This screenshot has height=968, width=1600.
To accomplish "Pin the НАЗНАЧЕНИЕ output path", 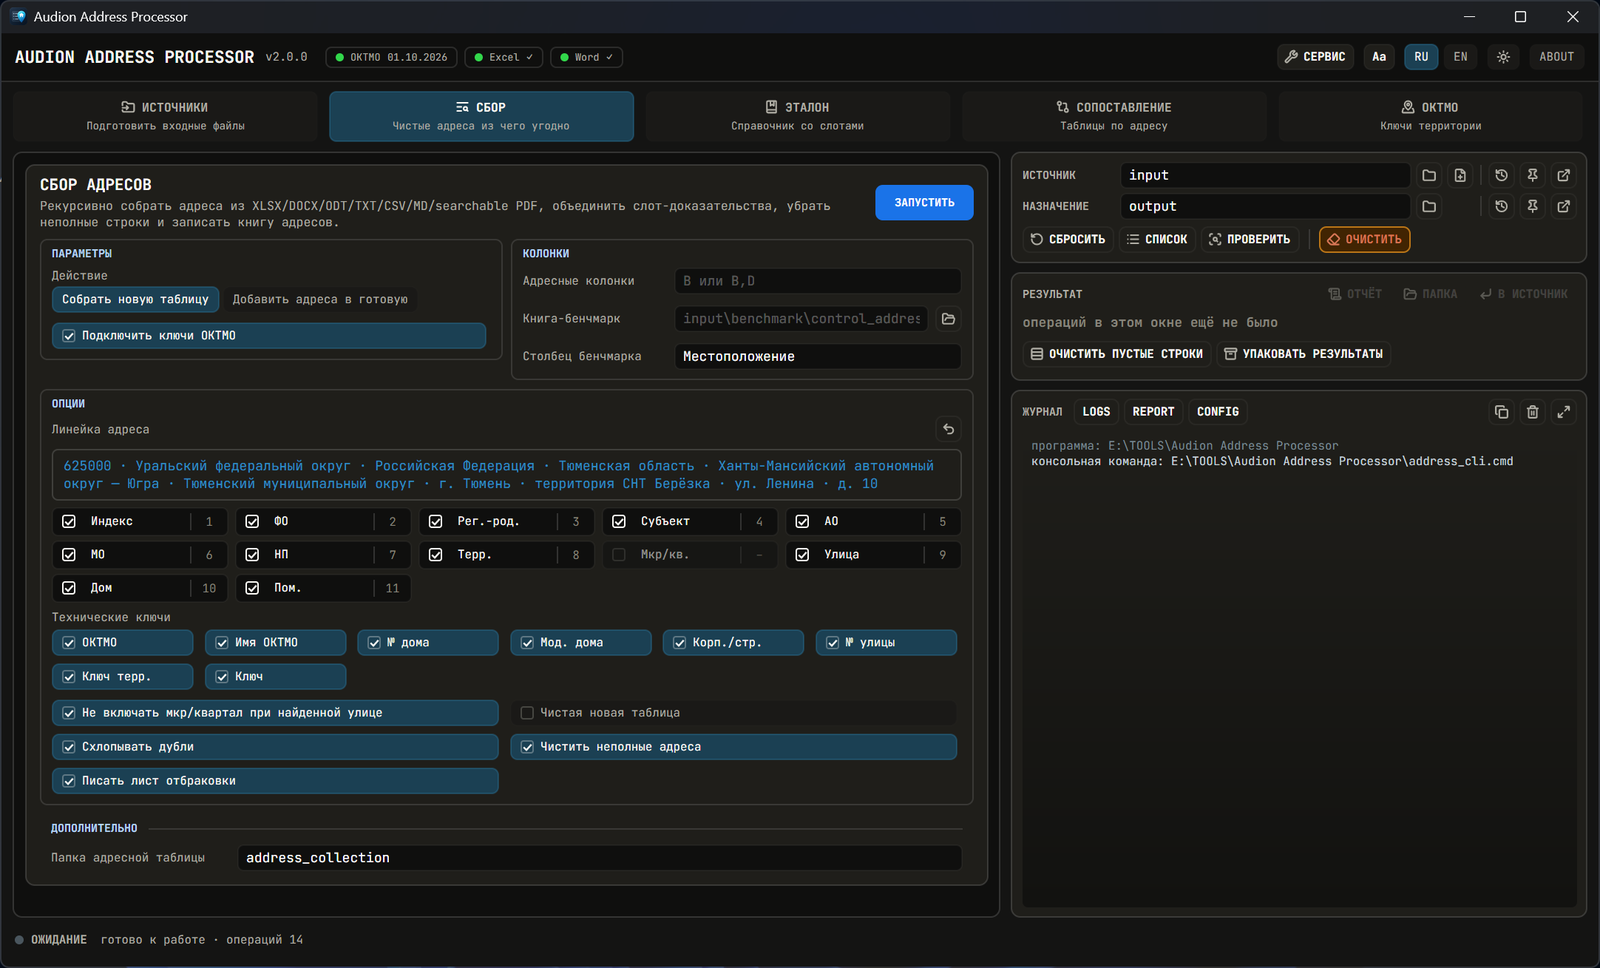I will pos(1532,206).
